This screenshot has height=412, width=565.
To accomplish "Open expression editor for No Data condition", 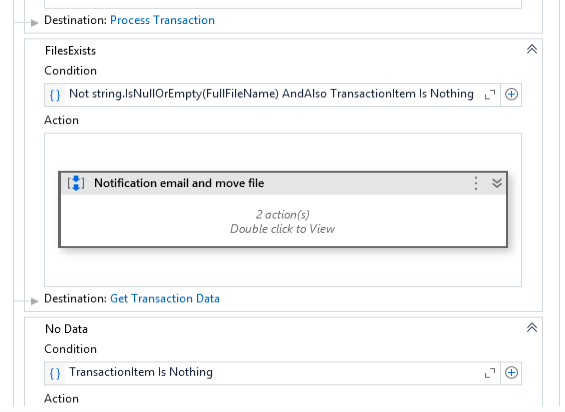I will 490,373.
